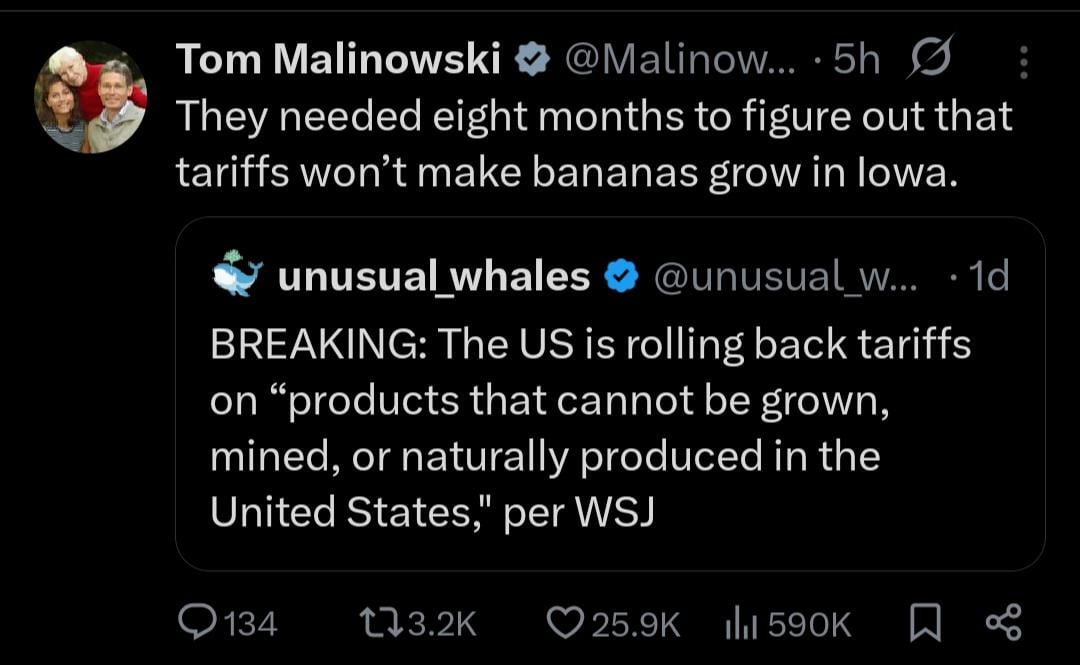Click the unusual_whales account name
The width and height of the screenshot is (1080, 665).
click(434, 277)
